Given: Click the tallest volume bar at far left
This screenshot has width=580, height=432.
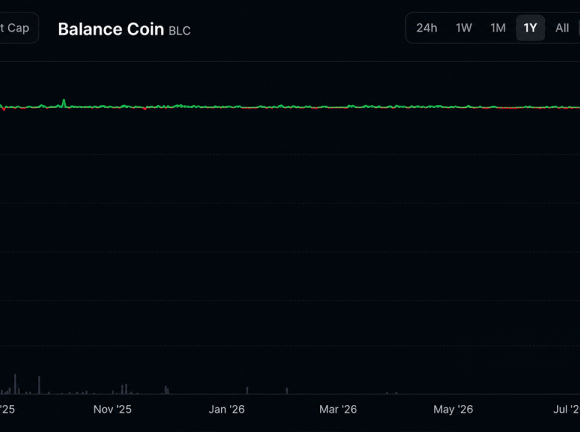Looking at the screenshot, I should tap(15, 384).
